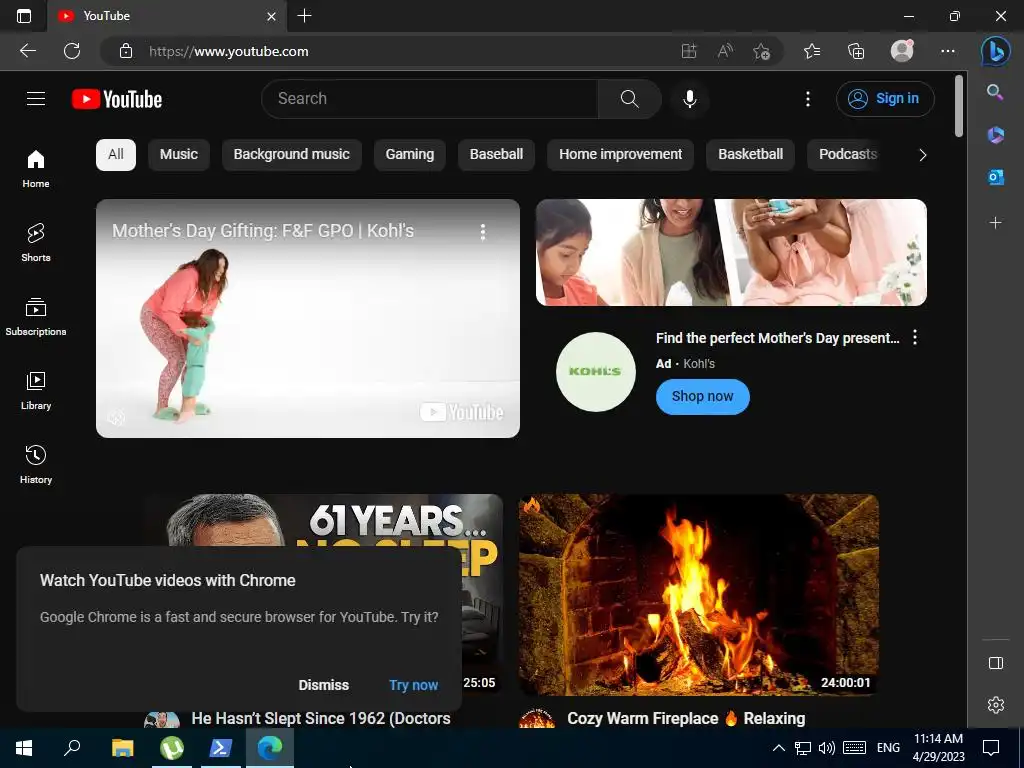Select the Baseball filter chip

click(x=496, y=155)
